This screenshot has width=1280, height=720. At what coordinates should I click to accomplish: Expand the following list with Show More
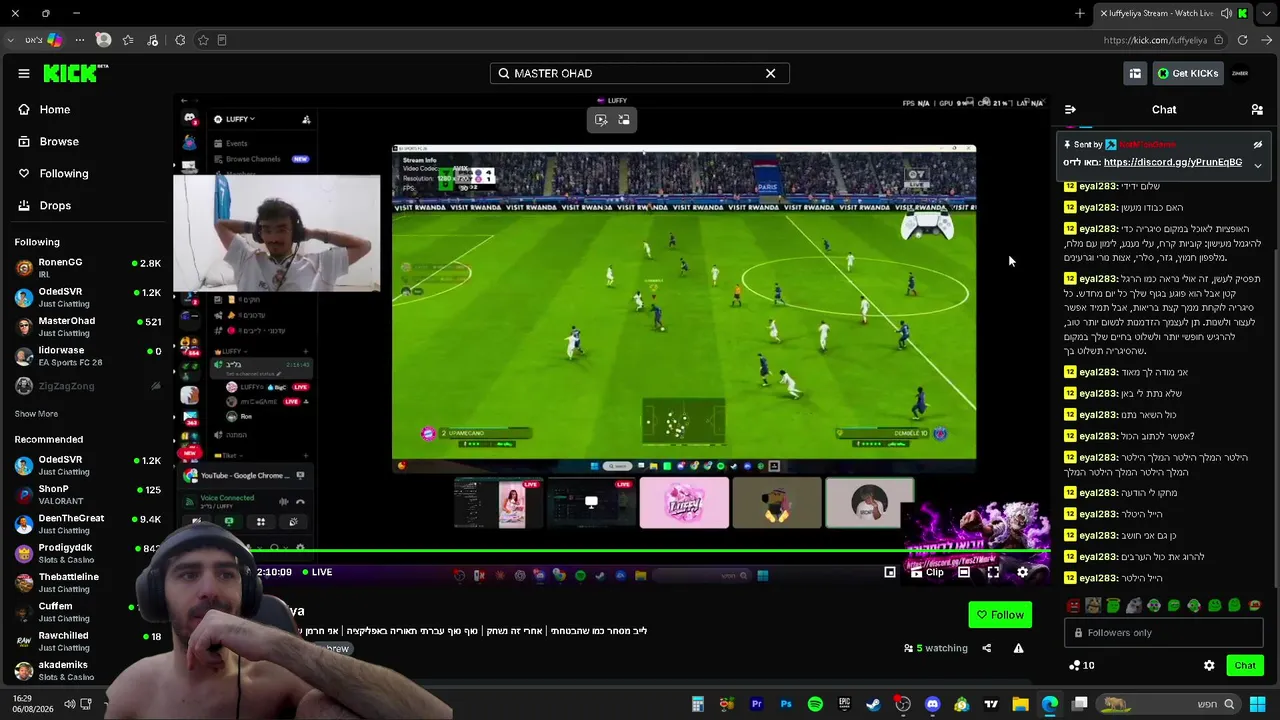(36, 414)
